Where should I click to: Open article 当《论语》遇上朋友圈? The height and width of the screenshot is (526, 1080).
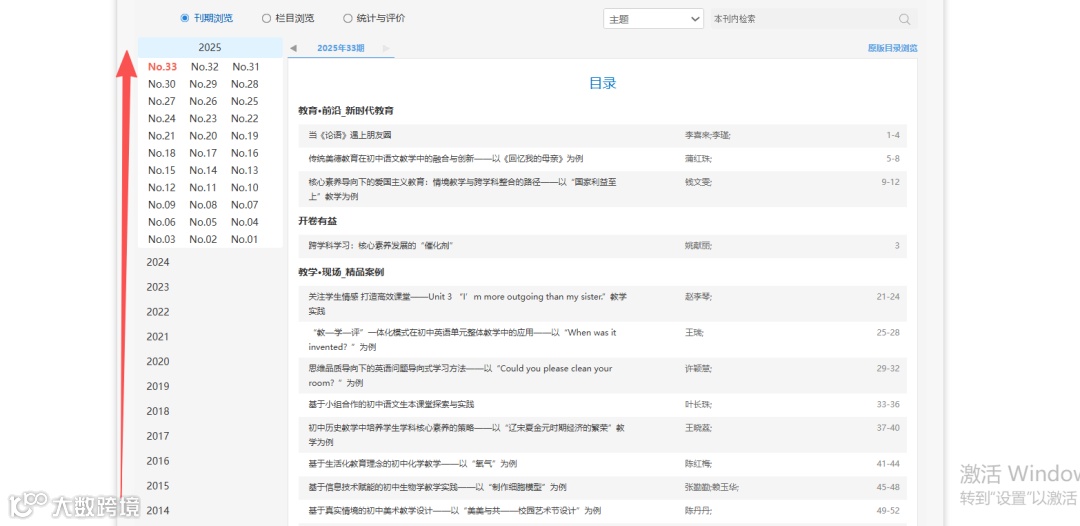(x=350, y=136)
